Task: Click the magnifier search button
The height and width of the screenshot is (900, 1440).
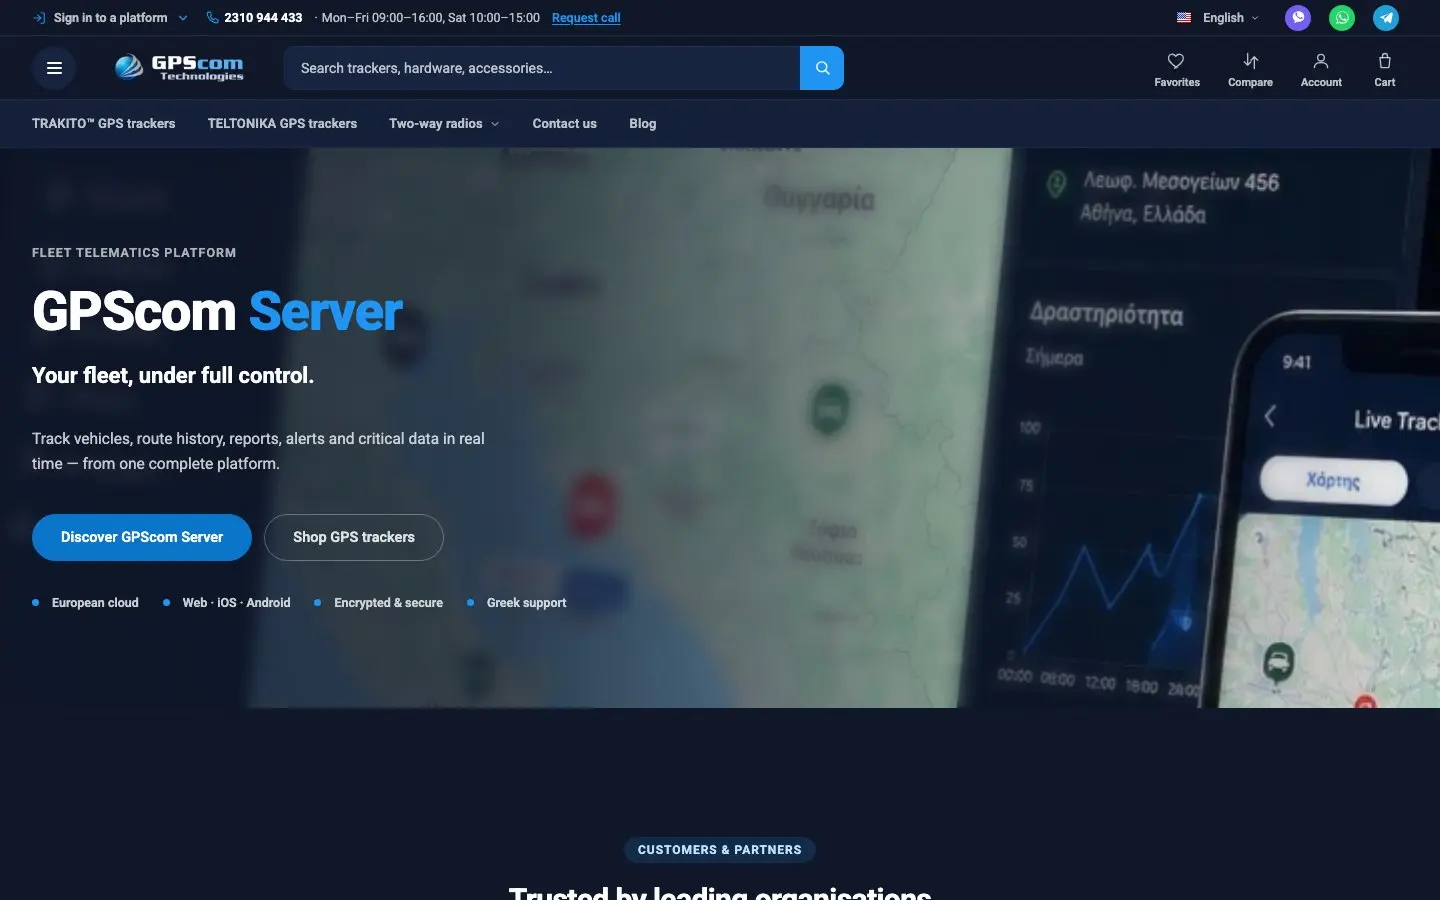Action: coord(822,68)
